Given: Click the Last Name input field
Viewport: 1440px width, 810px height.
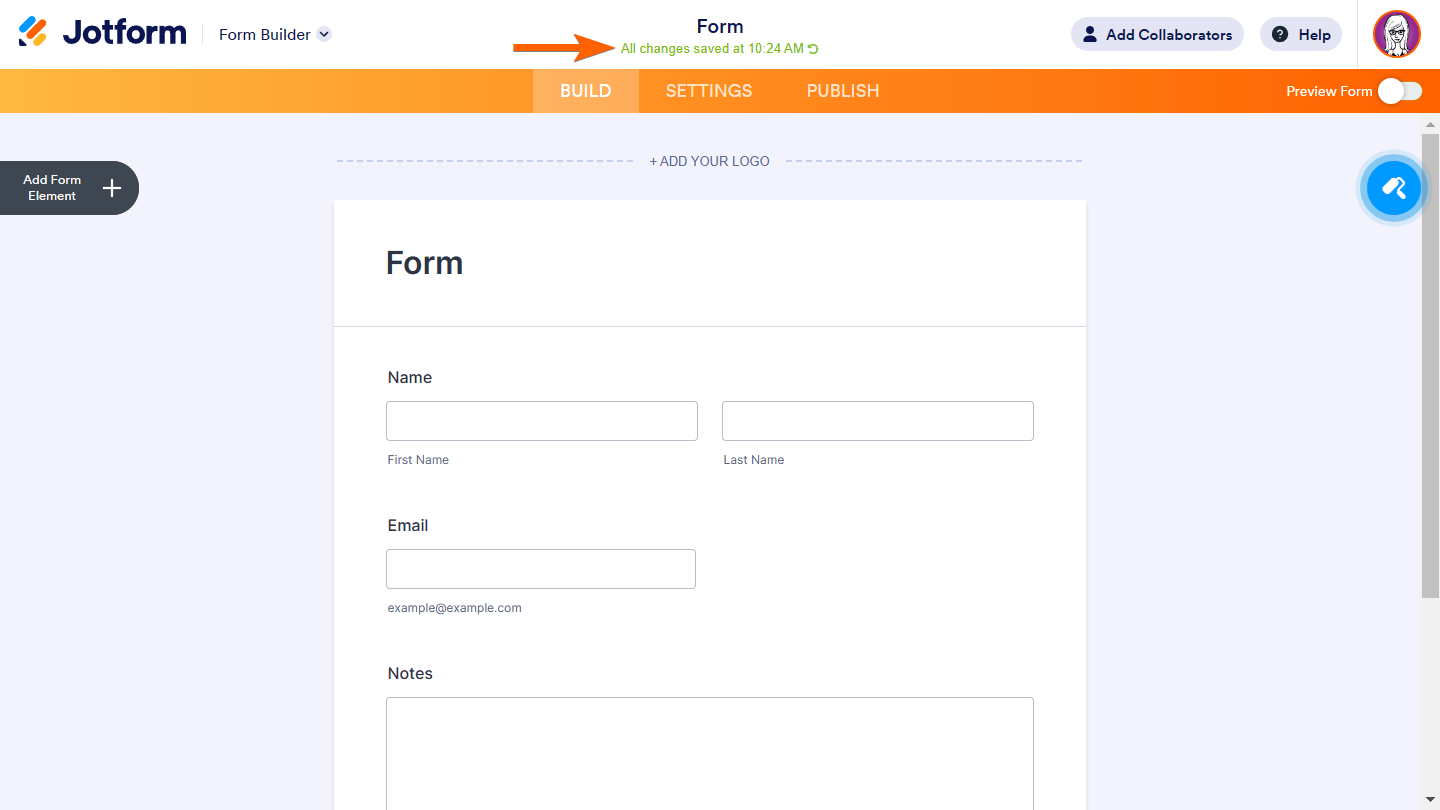Looking at the screenshot, I should pyautogui.click(x=877, y=420).
